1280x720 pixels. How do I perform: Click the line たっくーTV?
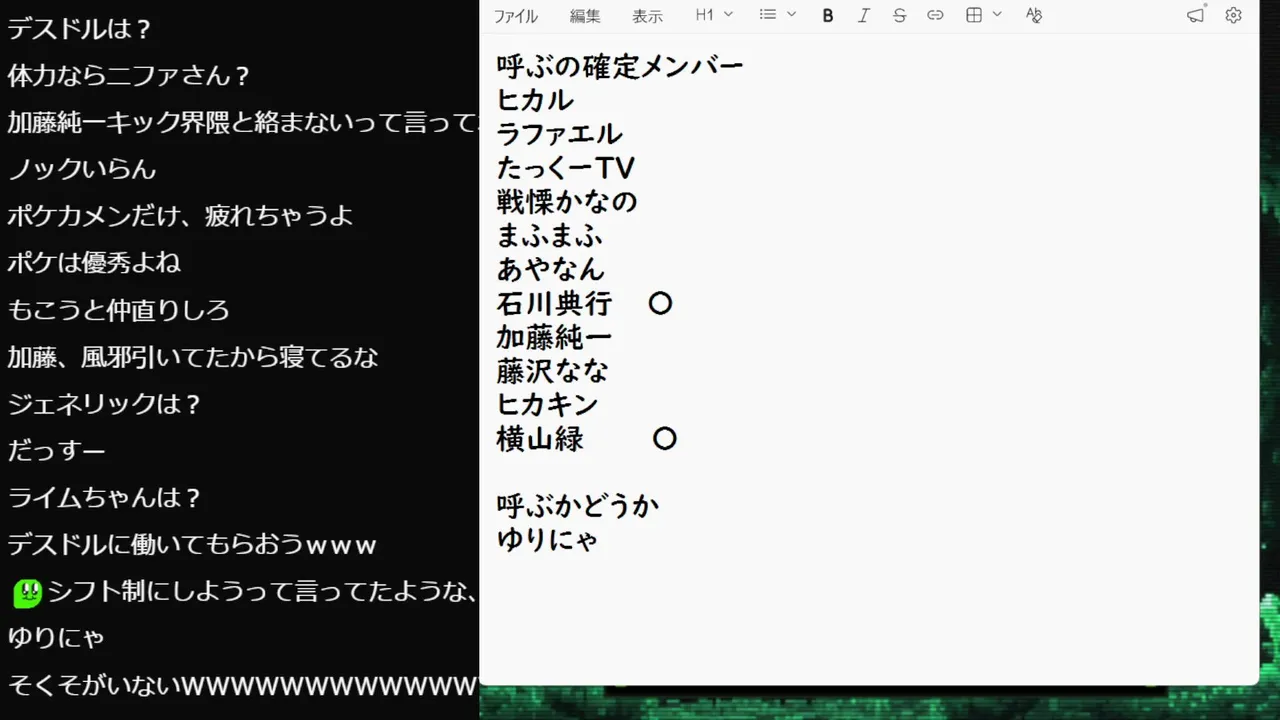click(566, 168)
